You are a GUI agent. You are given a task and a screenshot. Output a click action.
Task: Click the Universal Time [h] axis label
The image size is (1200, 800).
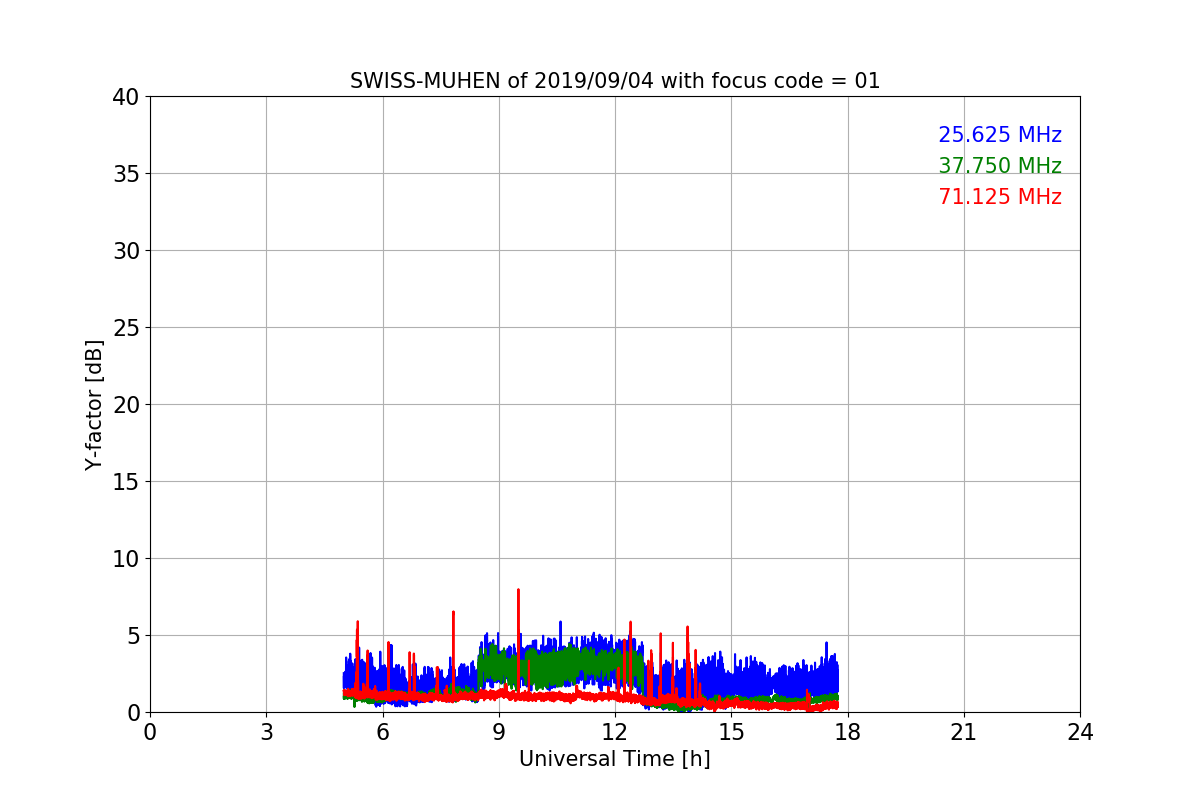point(615,759)
